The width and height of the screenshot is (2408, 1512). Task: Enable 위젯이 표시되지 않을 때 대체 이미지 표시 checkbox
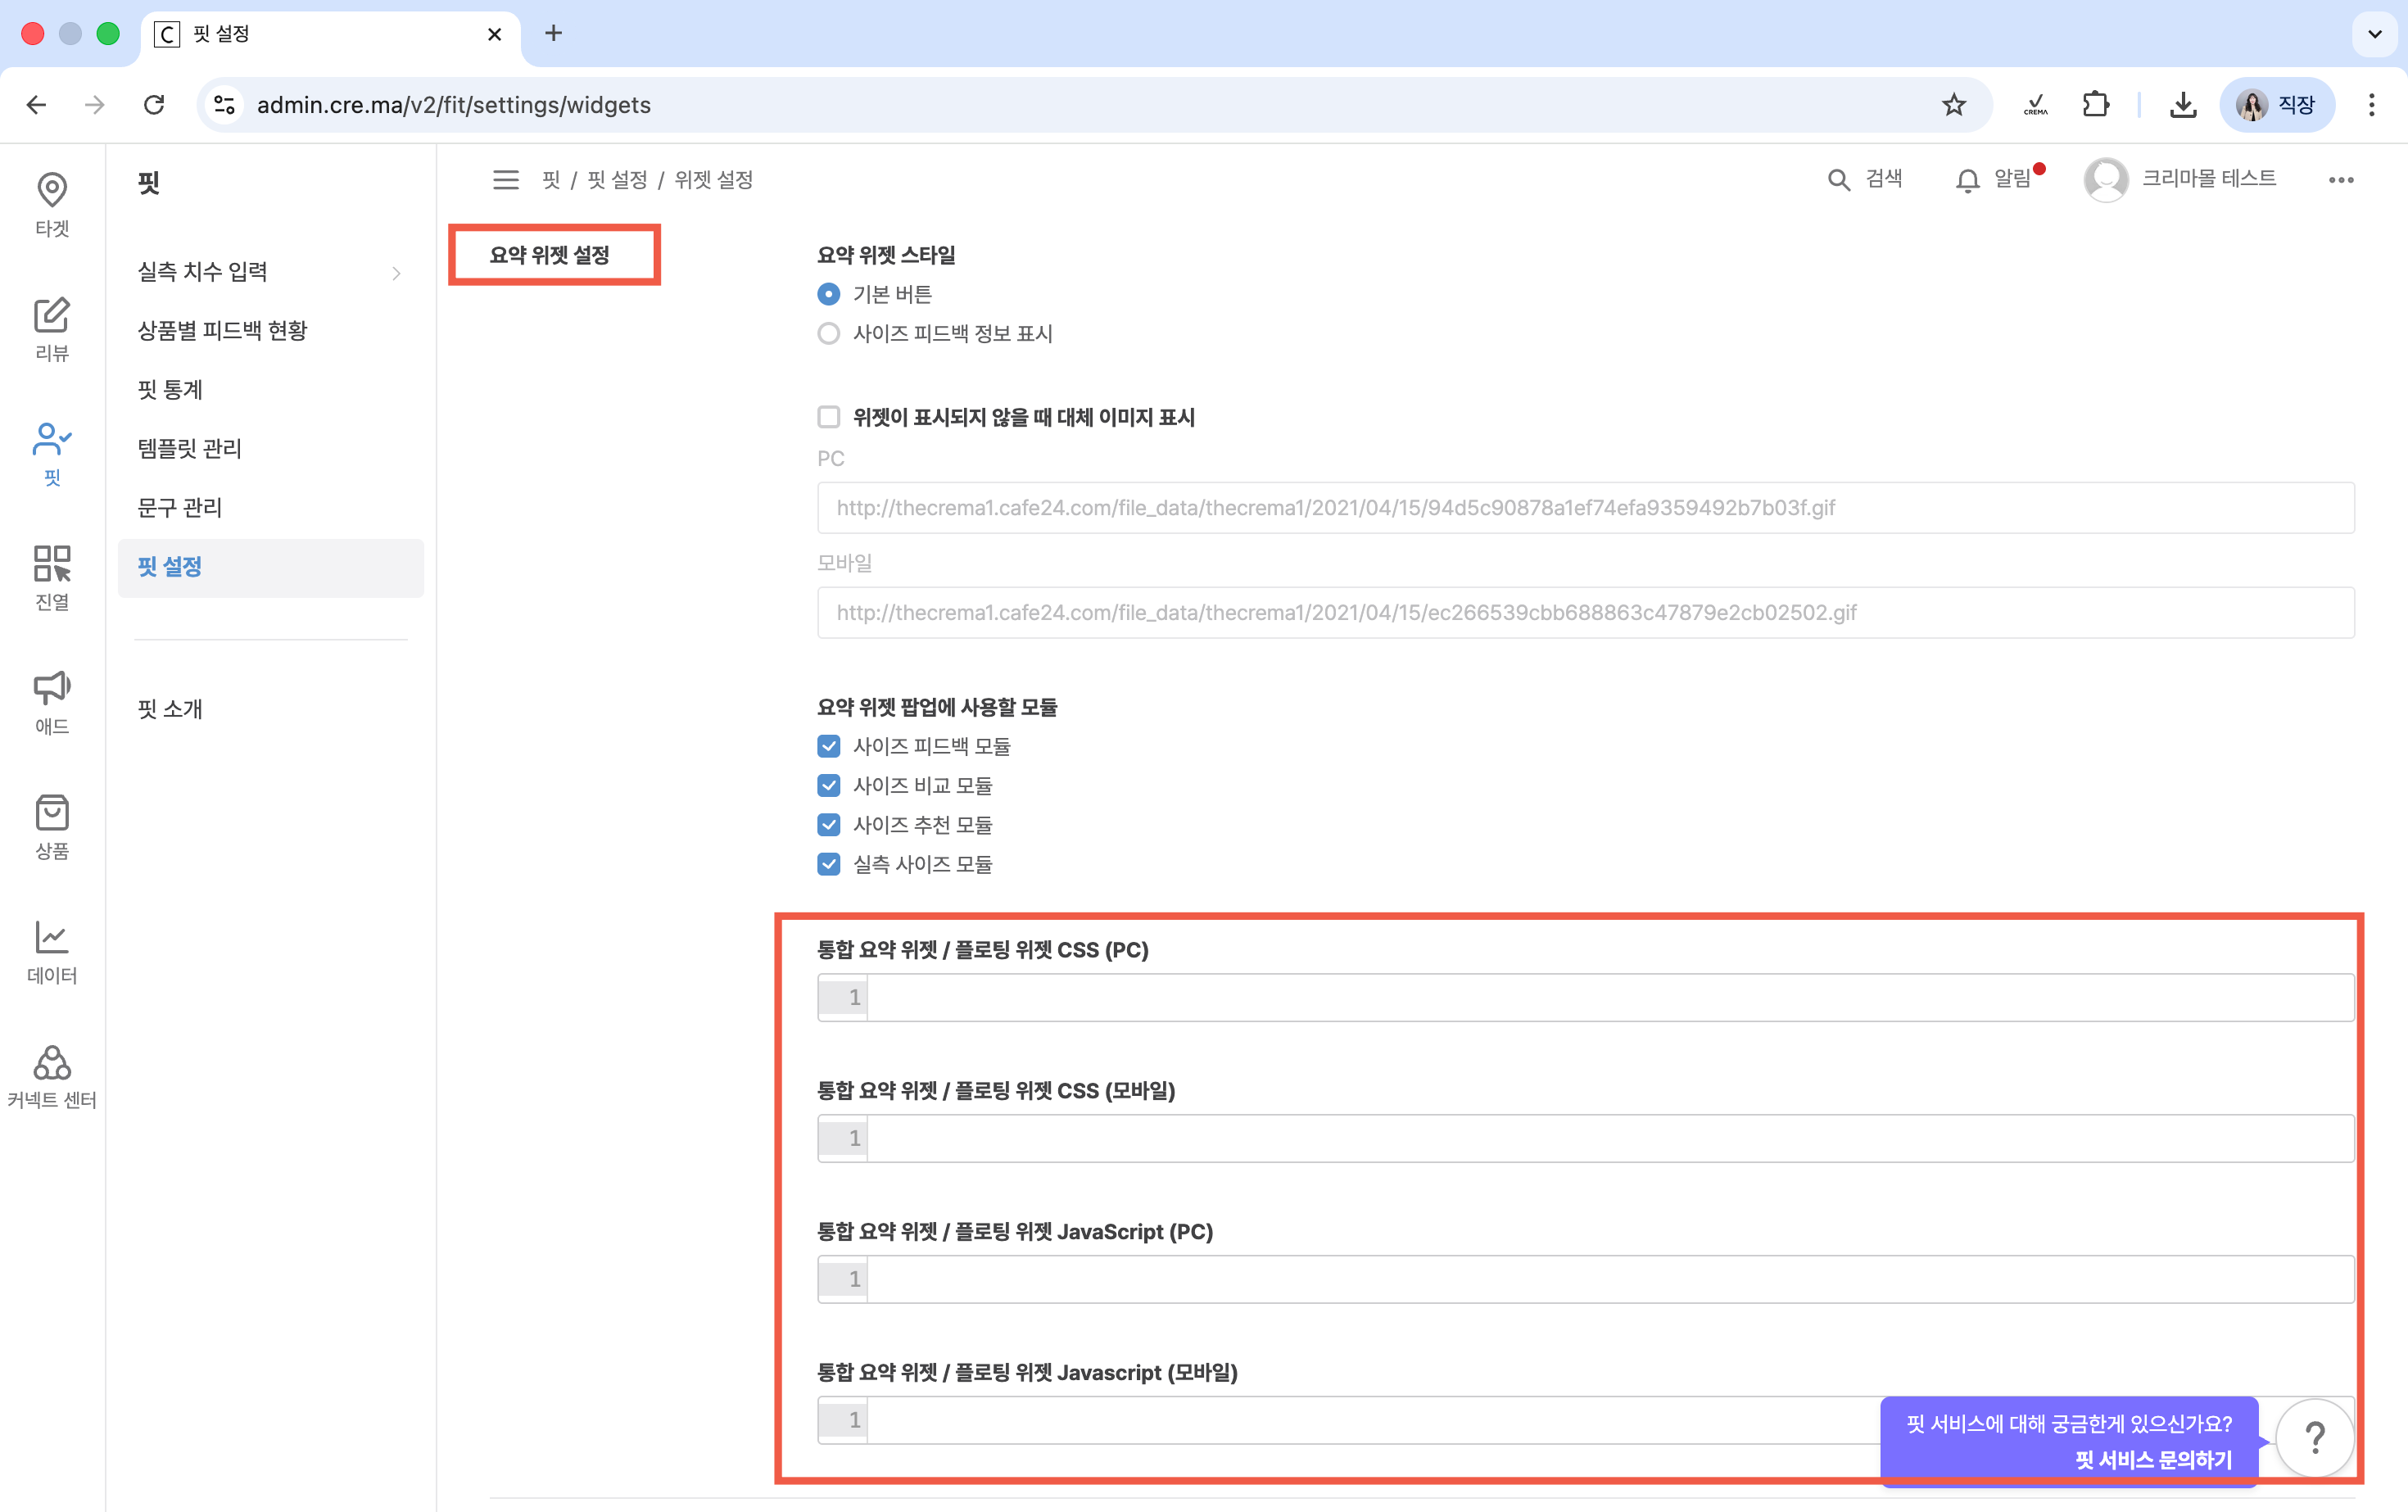pos(829,417)
